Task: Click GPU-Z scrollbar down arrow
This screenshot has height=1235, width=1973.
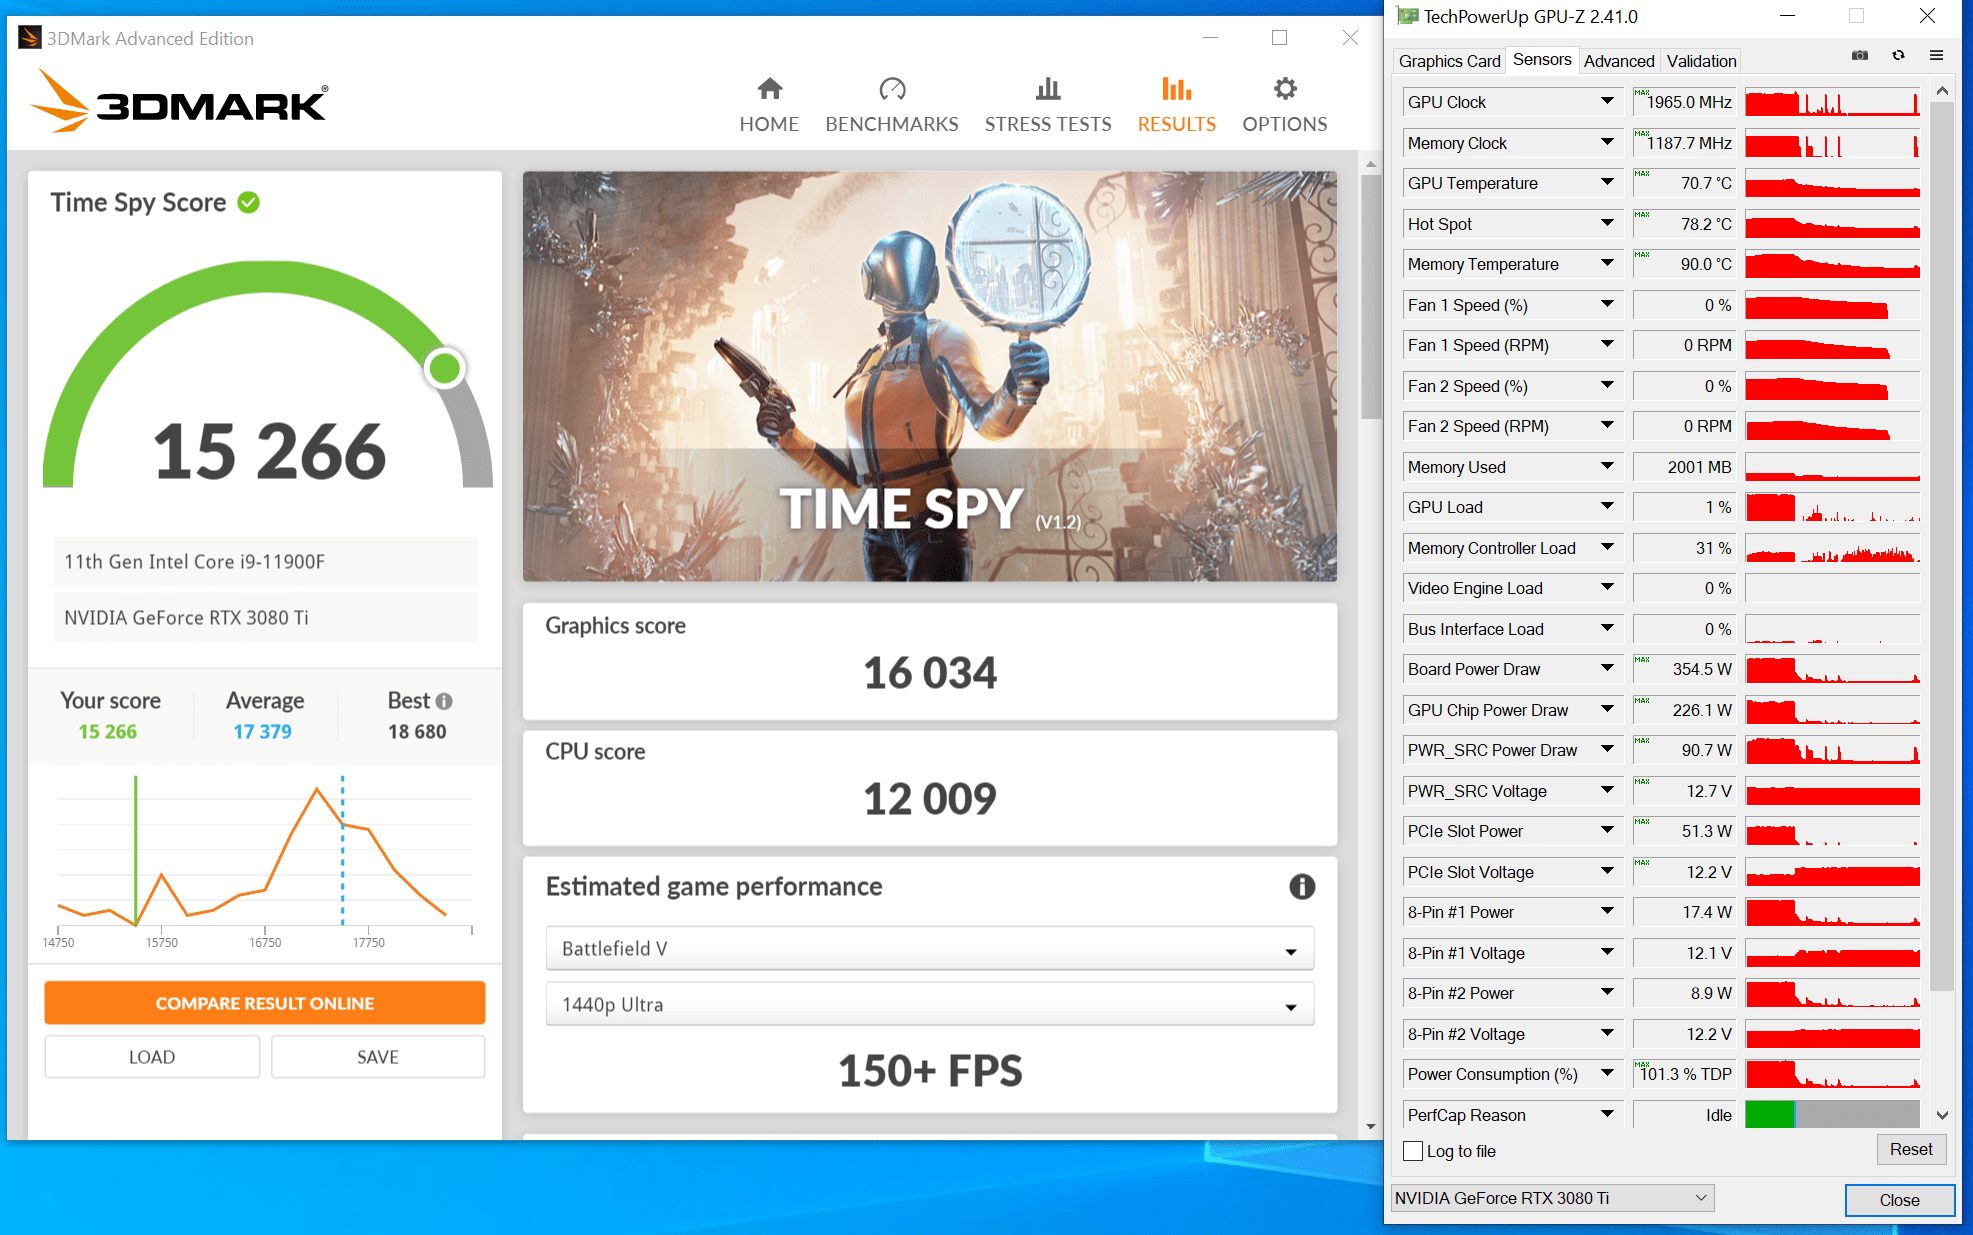Action: point(1942,1115)
